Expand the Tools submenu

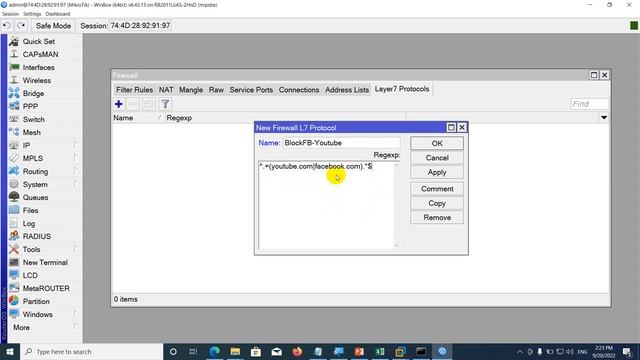[76, 249]
